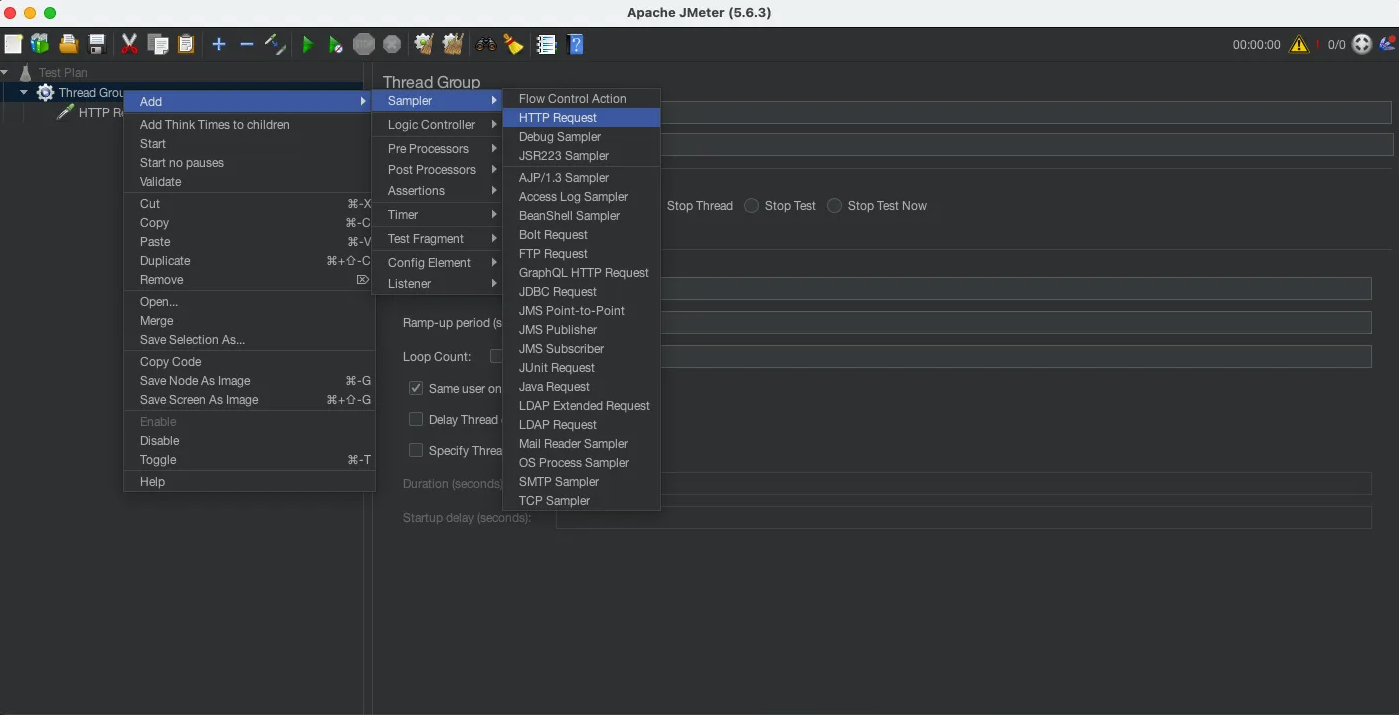Open Search with the binoculars icon
This screenshot has width=1399, height=715.
(x=486, y=44)
